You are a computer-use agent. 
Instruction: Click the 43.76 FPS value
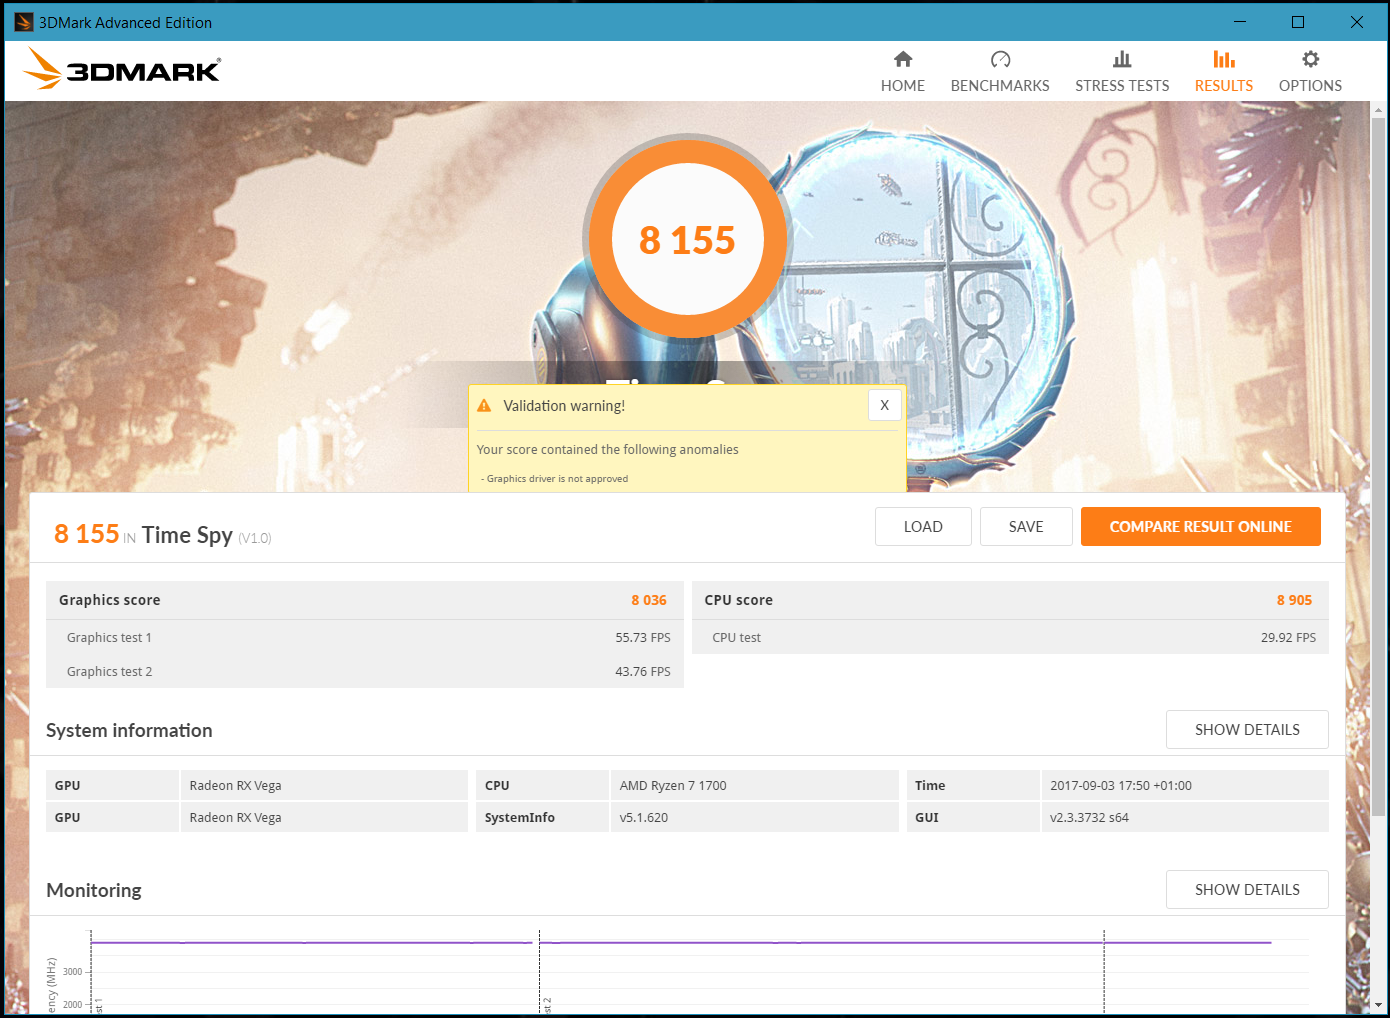pos(643,671)
